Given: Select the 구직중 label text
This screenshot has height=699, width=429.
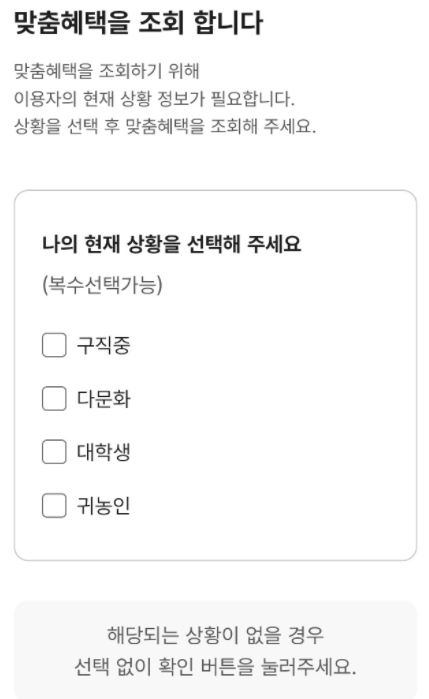Looking at the screenshot, I should click(103, 345).
